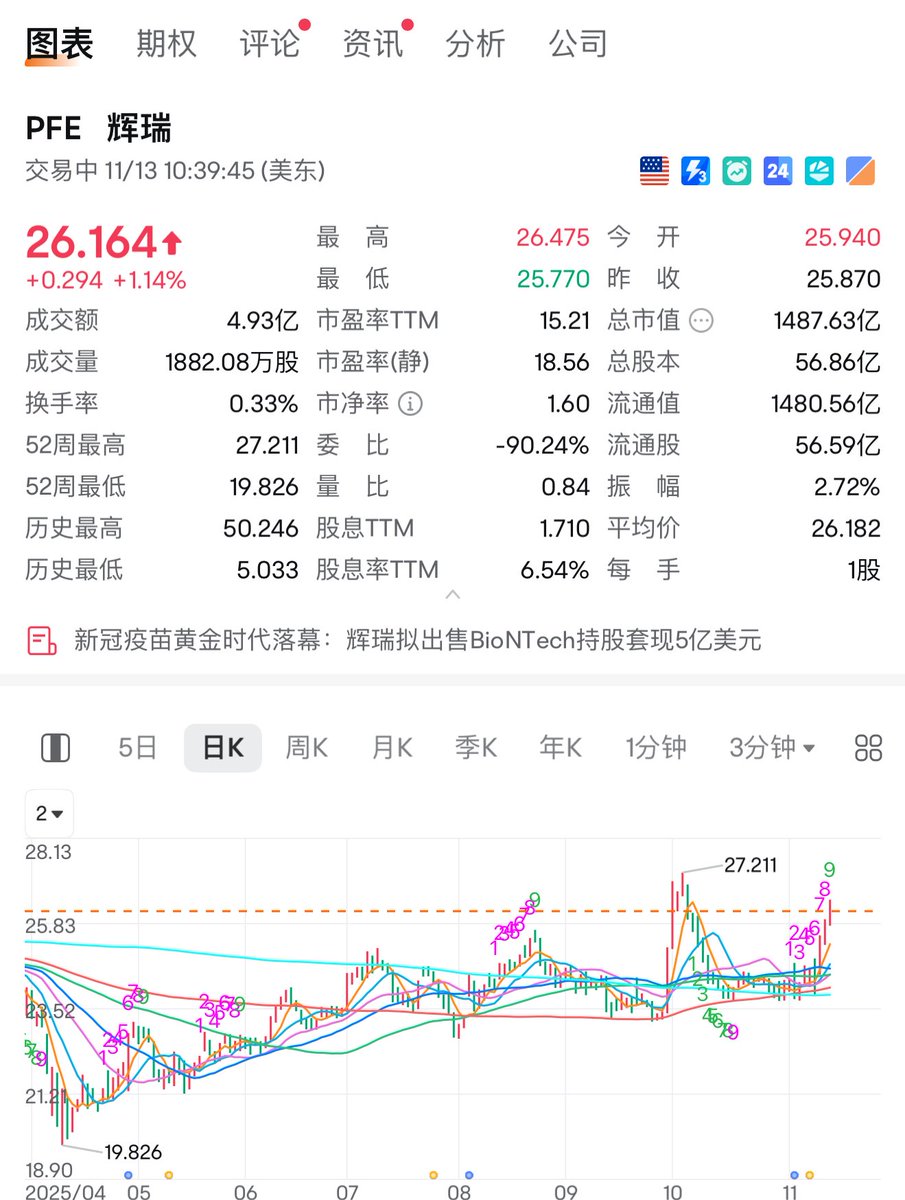
Task: Open the four-square chart settings grid icon
Action: point(868,747)
